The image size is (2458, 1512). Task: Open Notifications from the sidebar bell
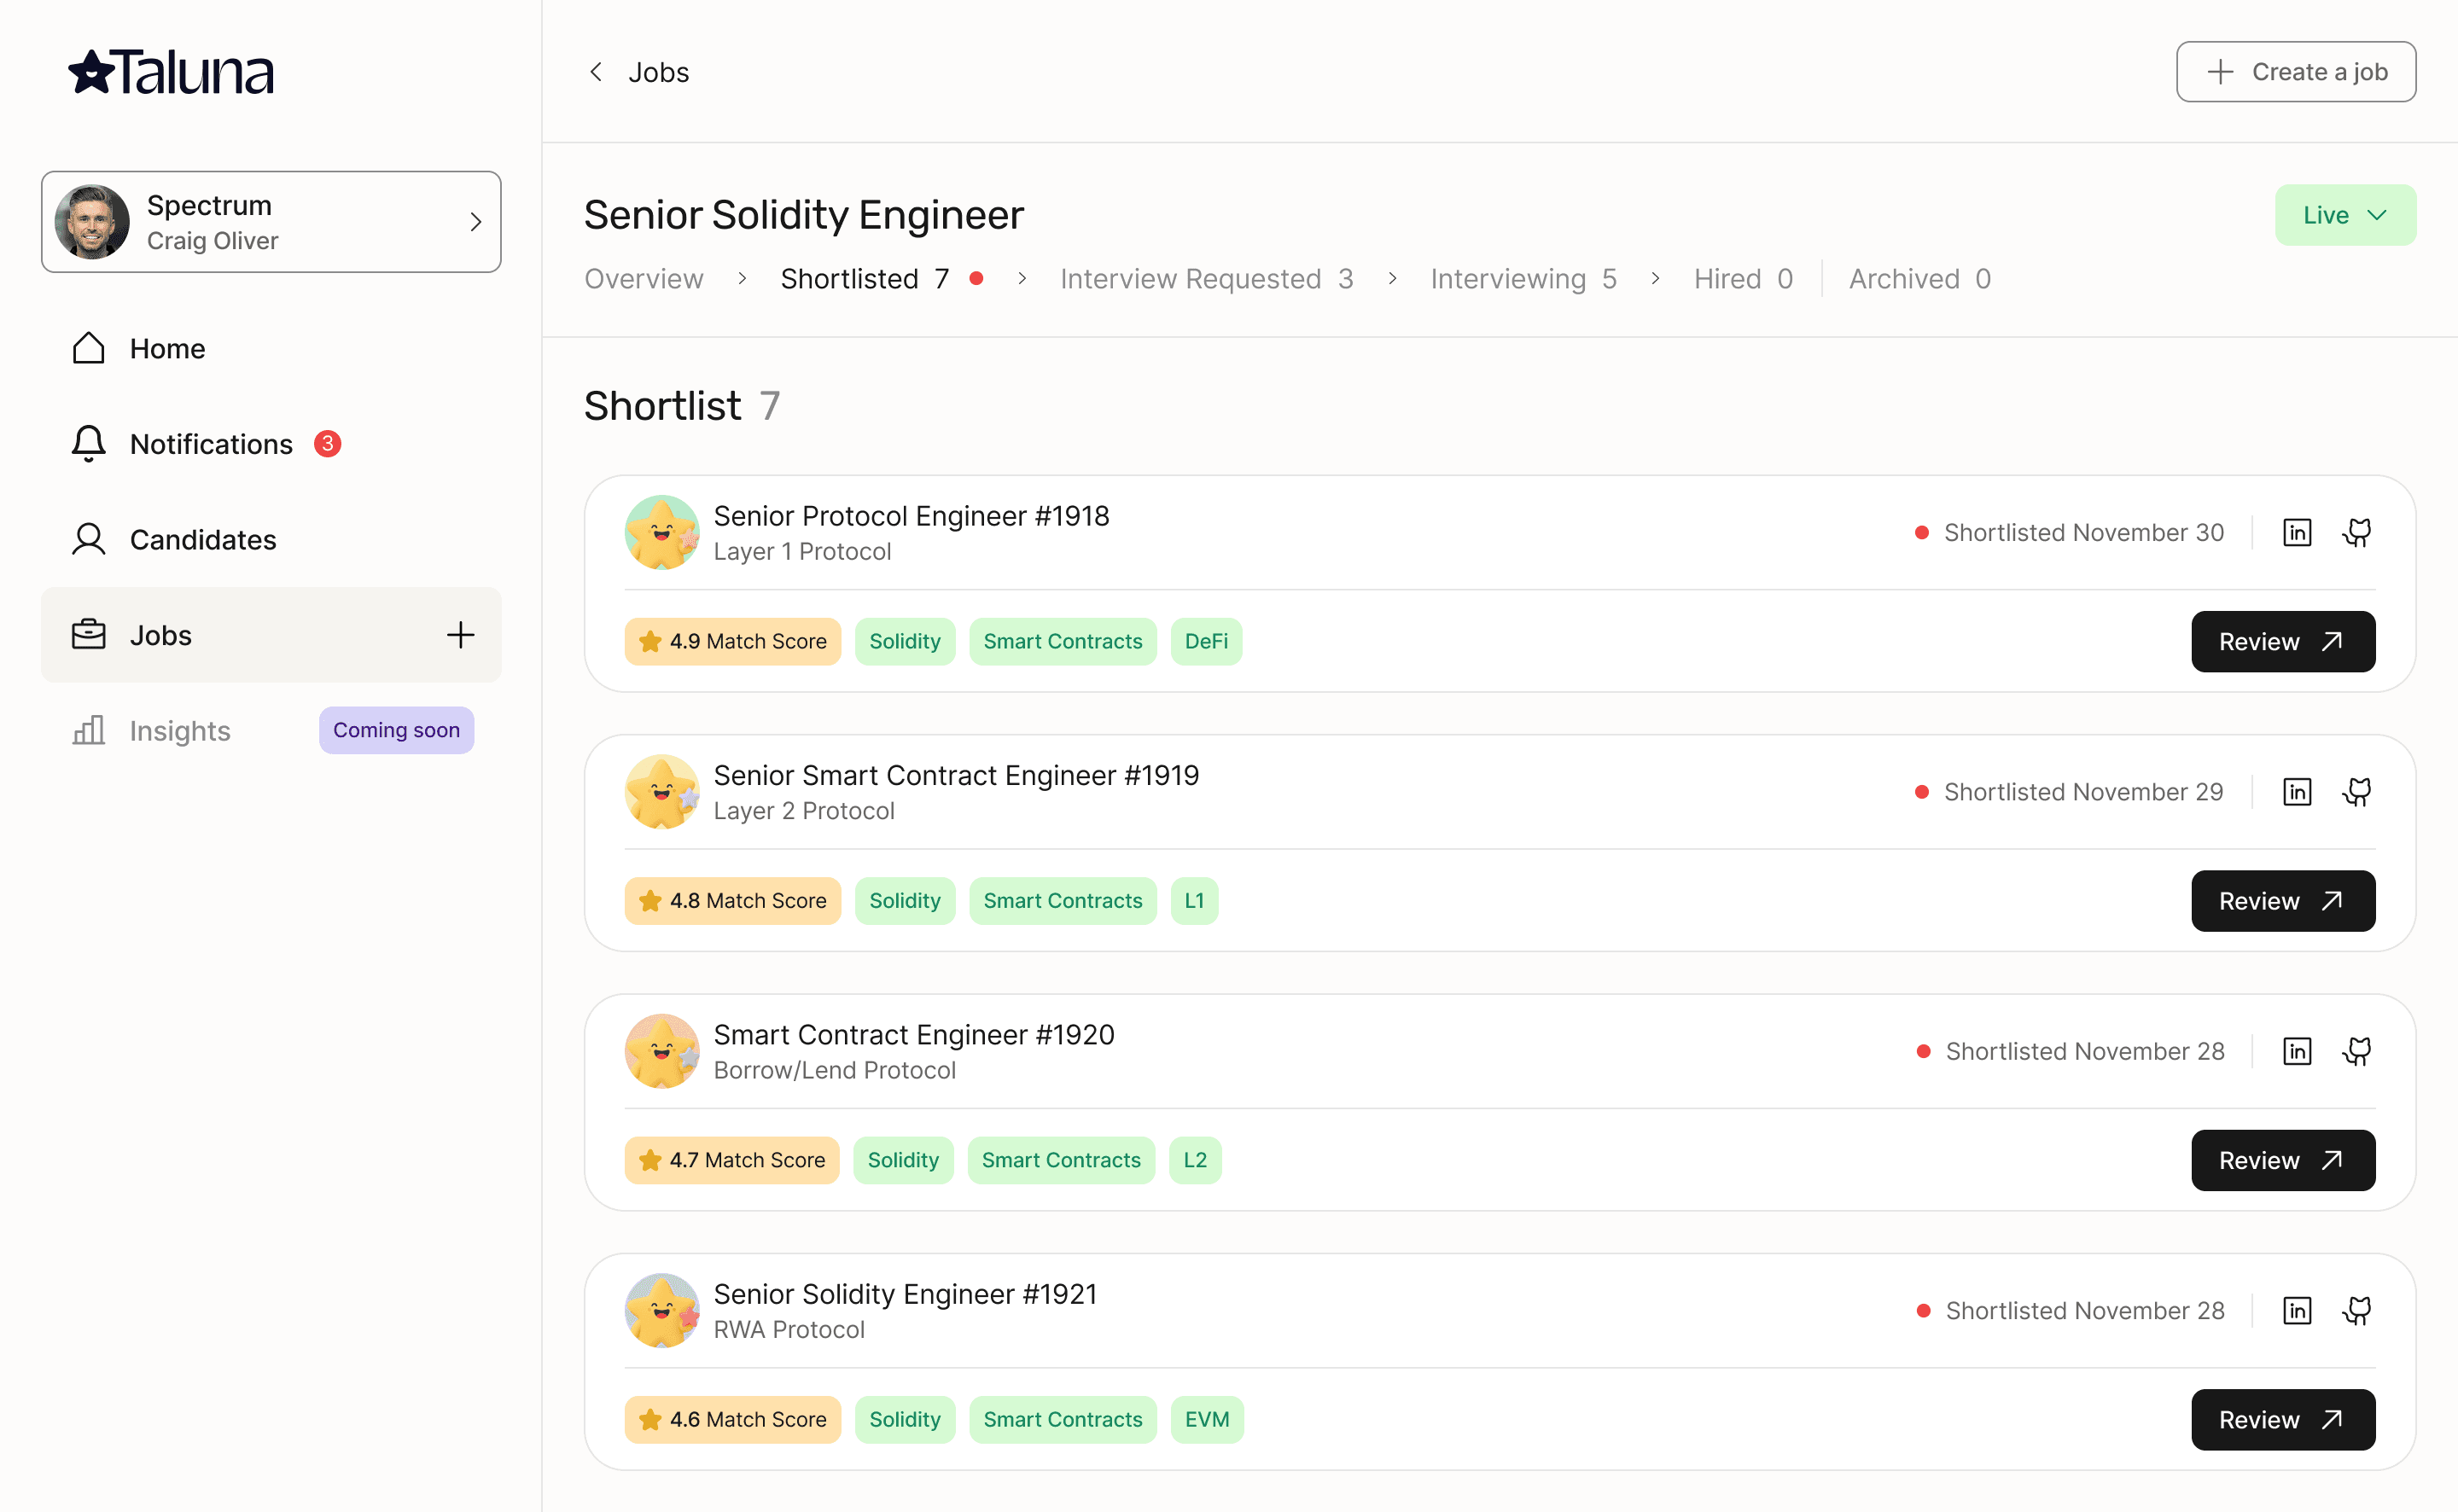(89, 444)
